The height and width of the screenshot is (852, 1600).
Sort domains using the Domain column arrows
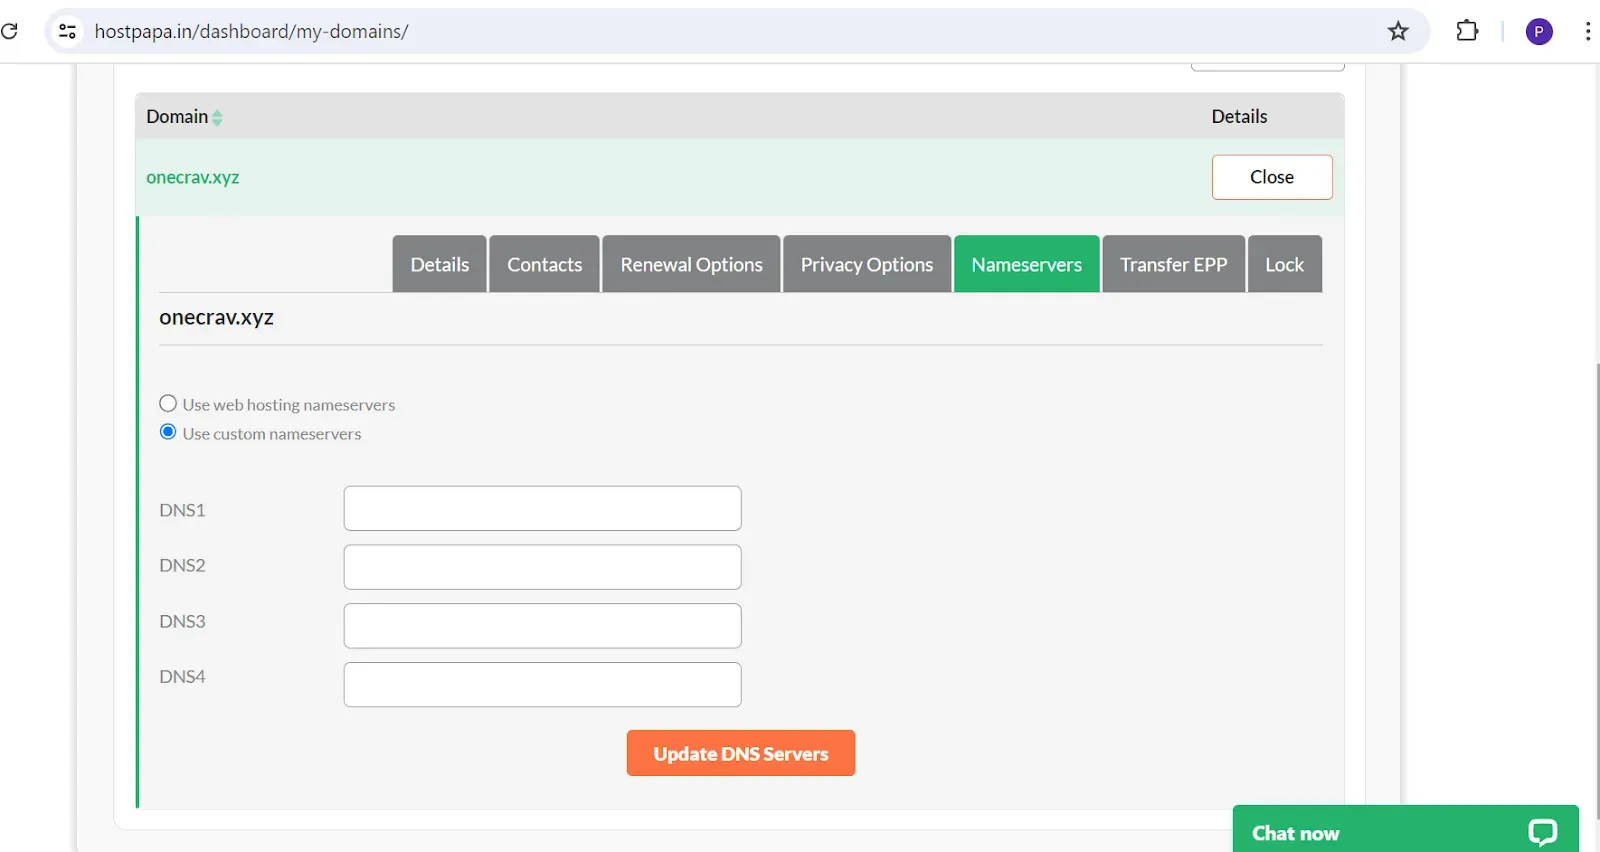click(217, 117)
